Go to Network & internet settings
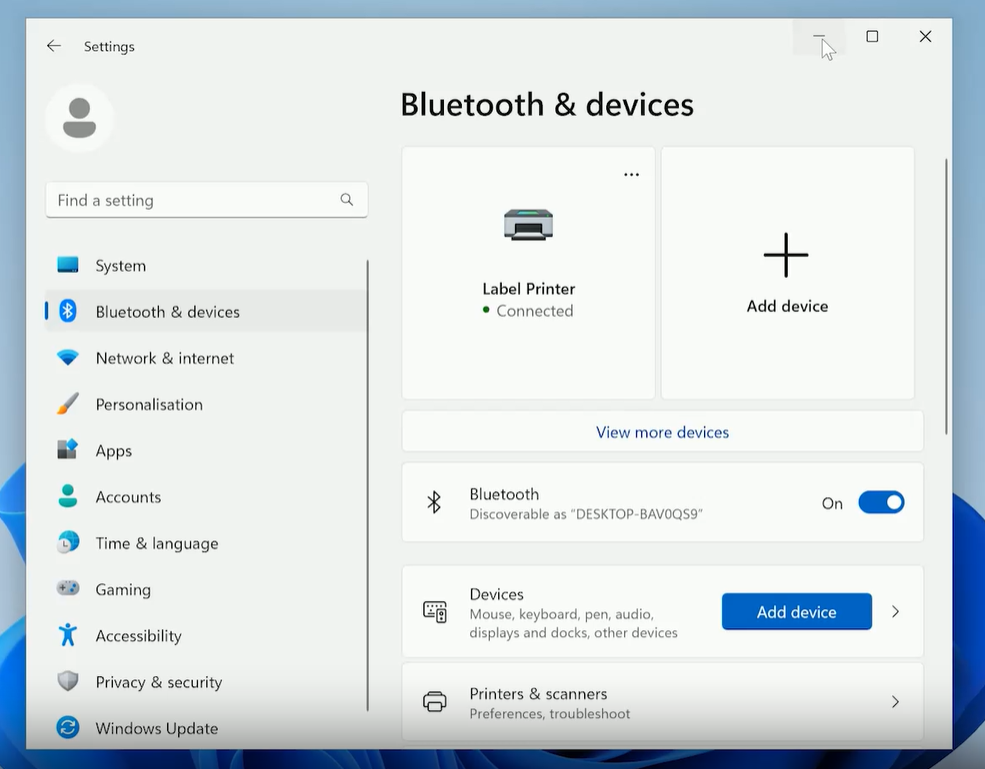The height and width of the screenshot is (769, 985). (x=164, y=358)
